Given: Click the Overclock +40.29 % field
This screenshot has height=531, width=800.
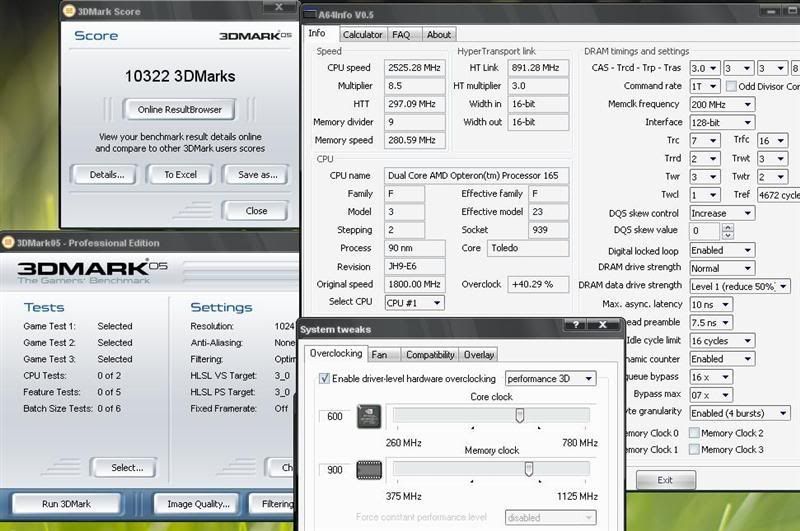Looking at the screenshot, I should (538, 284).
